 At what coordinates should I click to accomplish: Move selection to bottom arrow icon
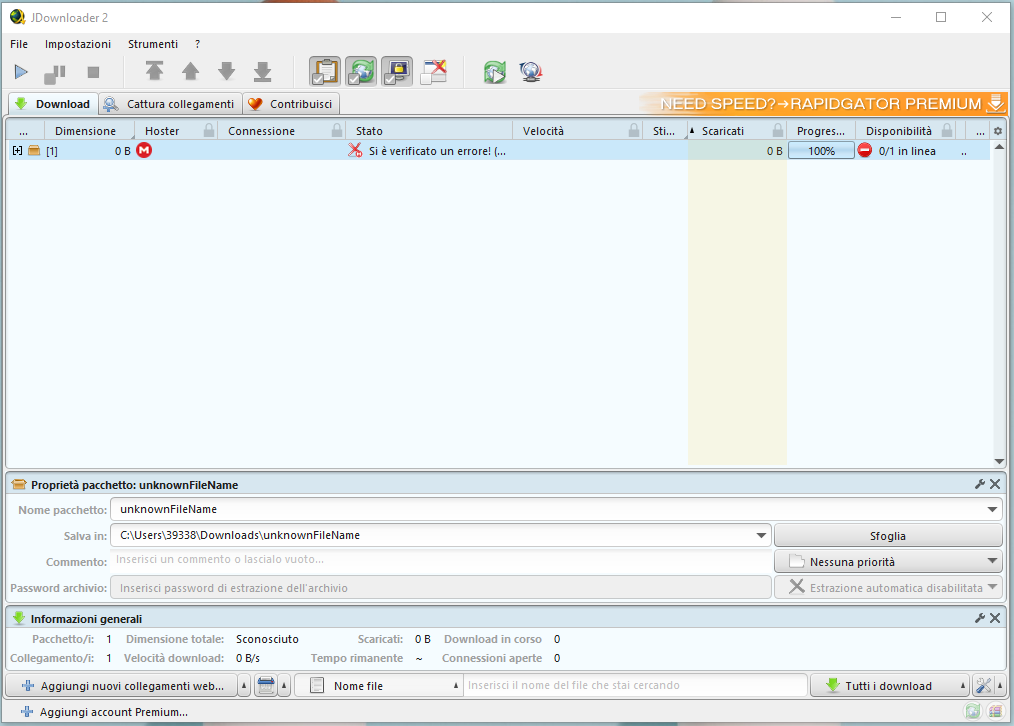coord(263,72)
